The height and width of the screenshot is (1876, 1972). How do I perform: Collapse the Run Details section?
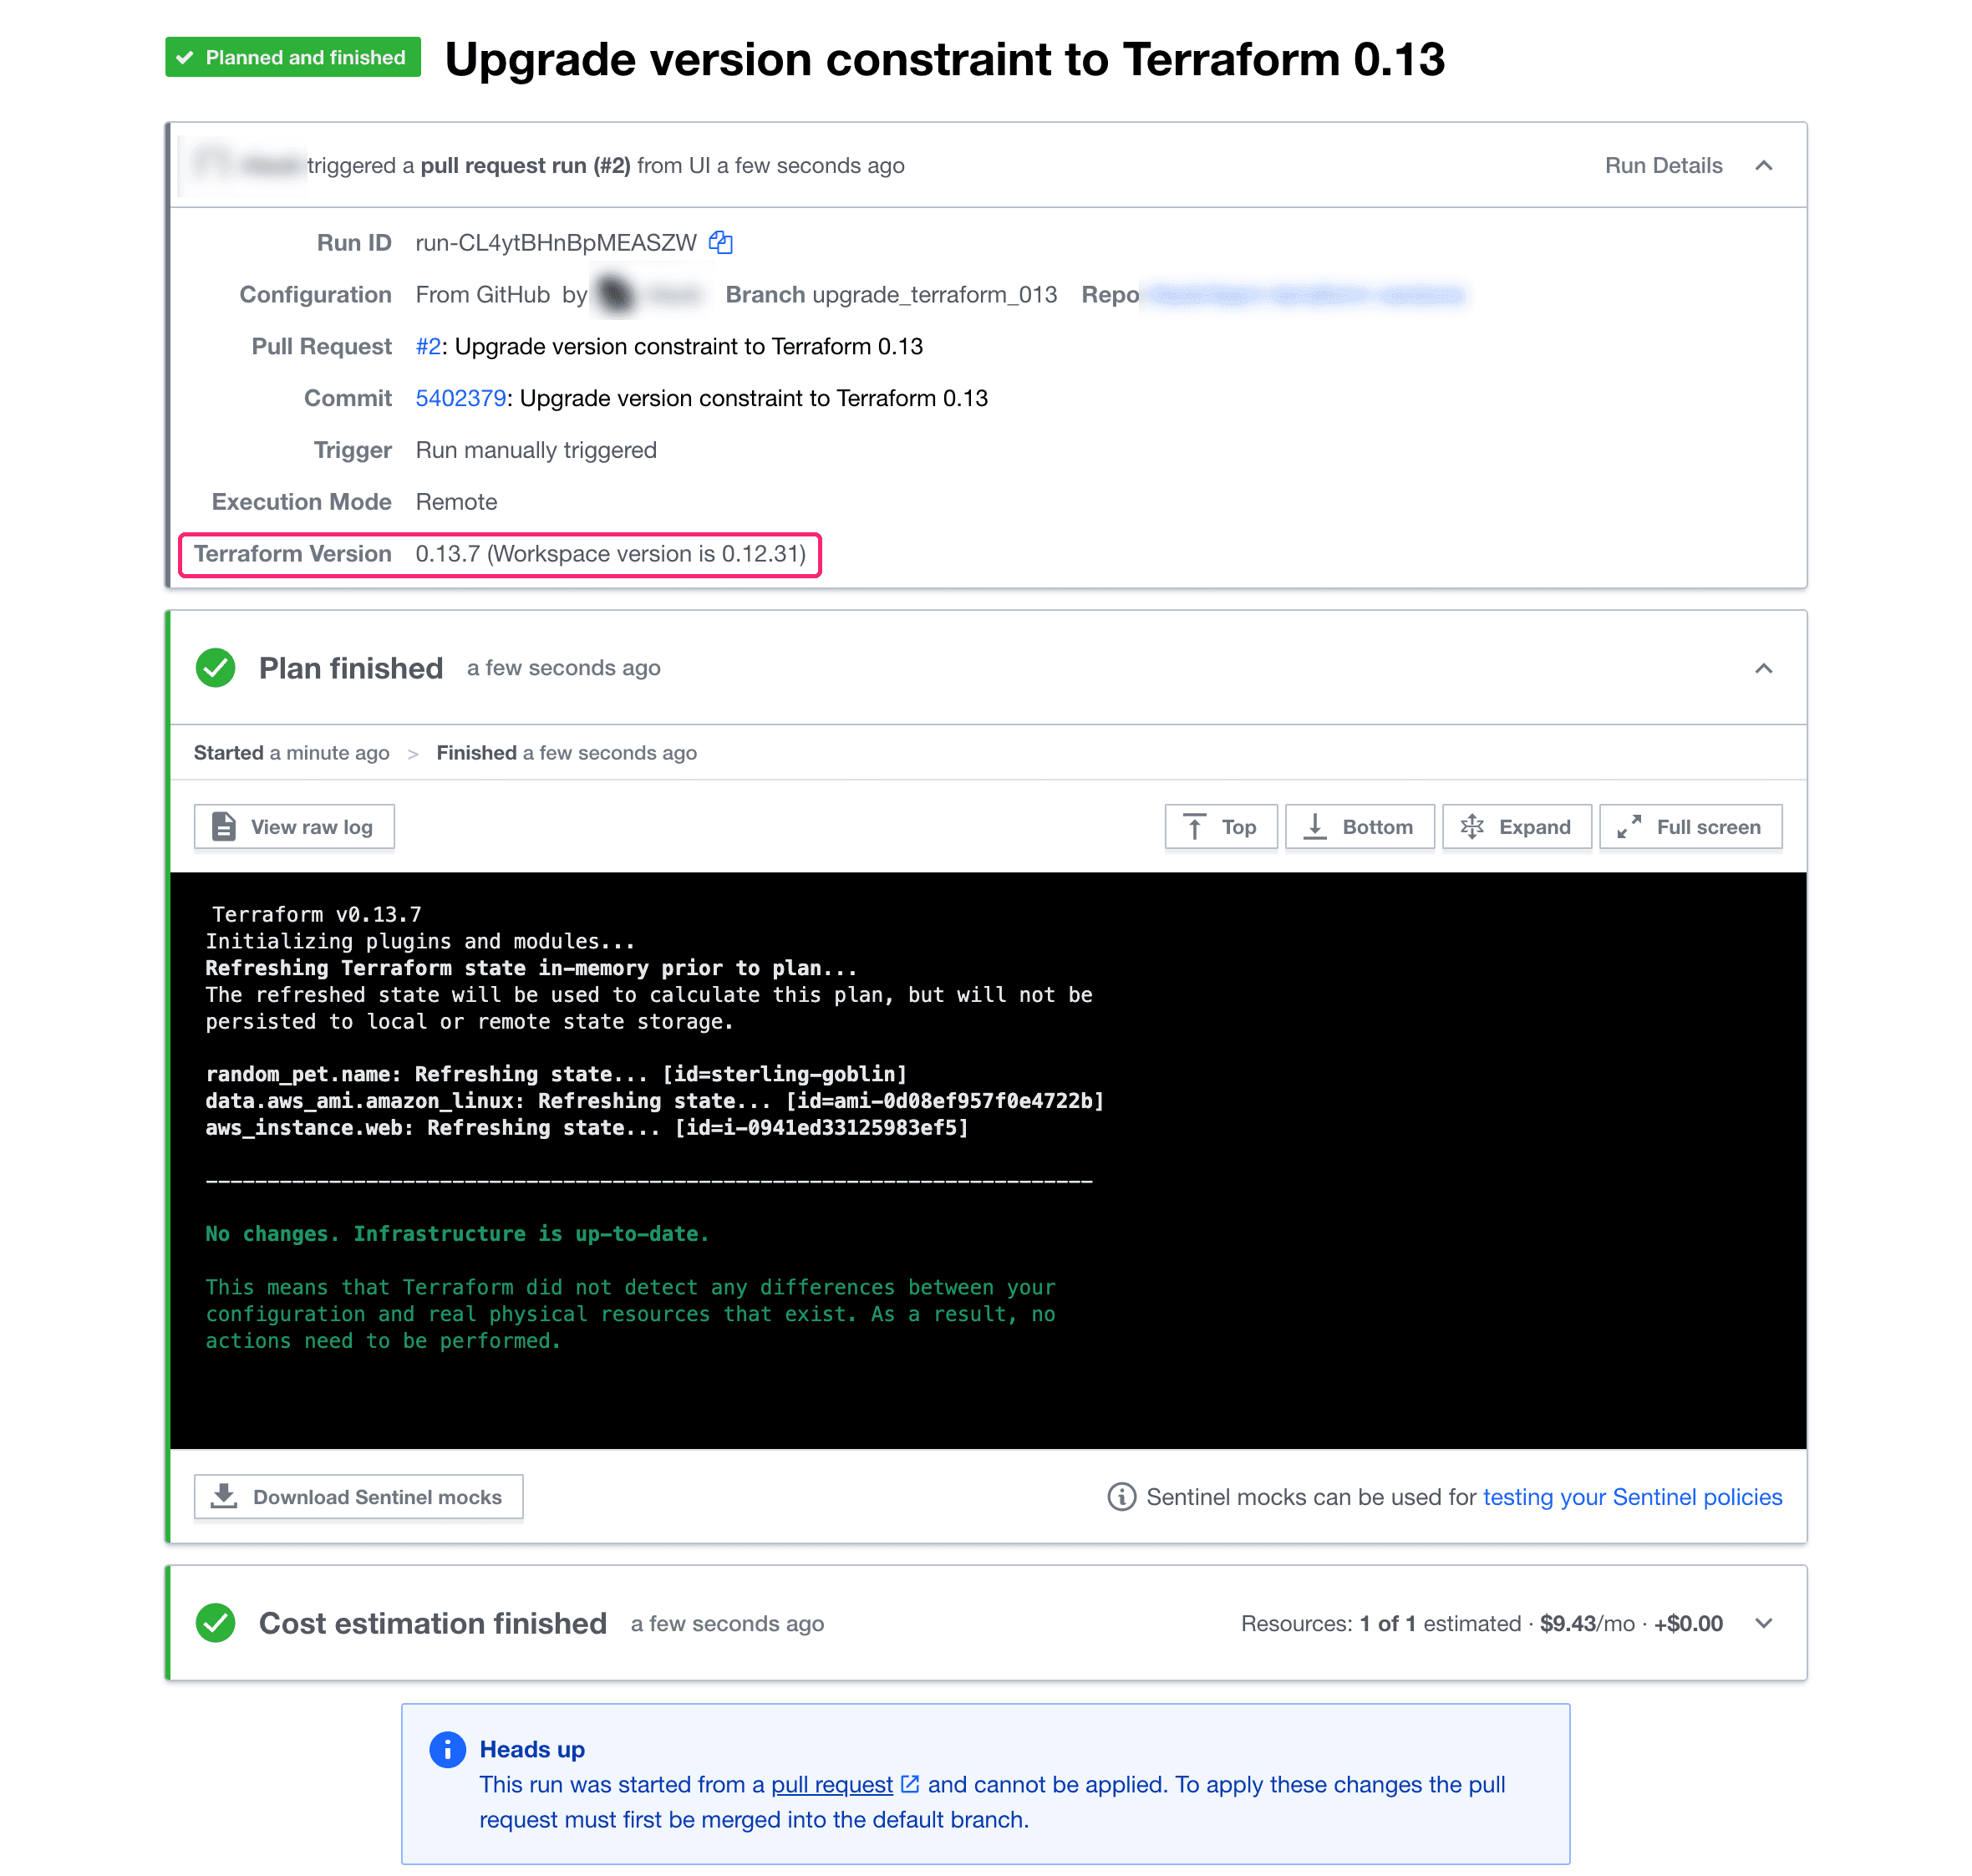point(1763,166)
